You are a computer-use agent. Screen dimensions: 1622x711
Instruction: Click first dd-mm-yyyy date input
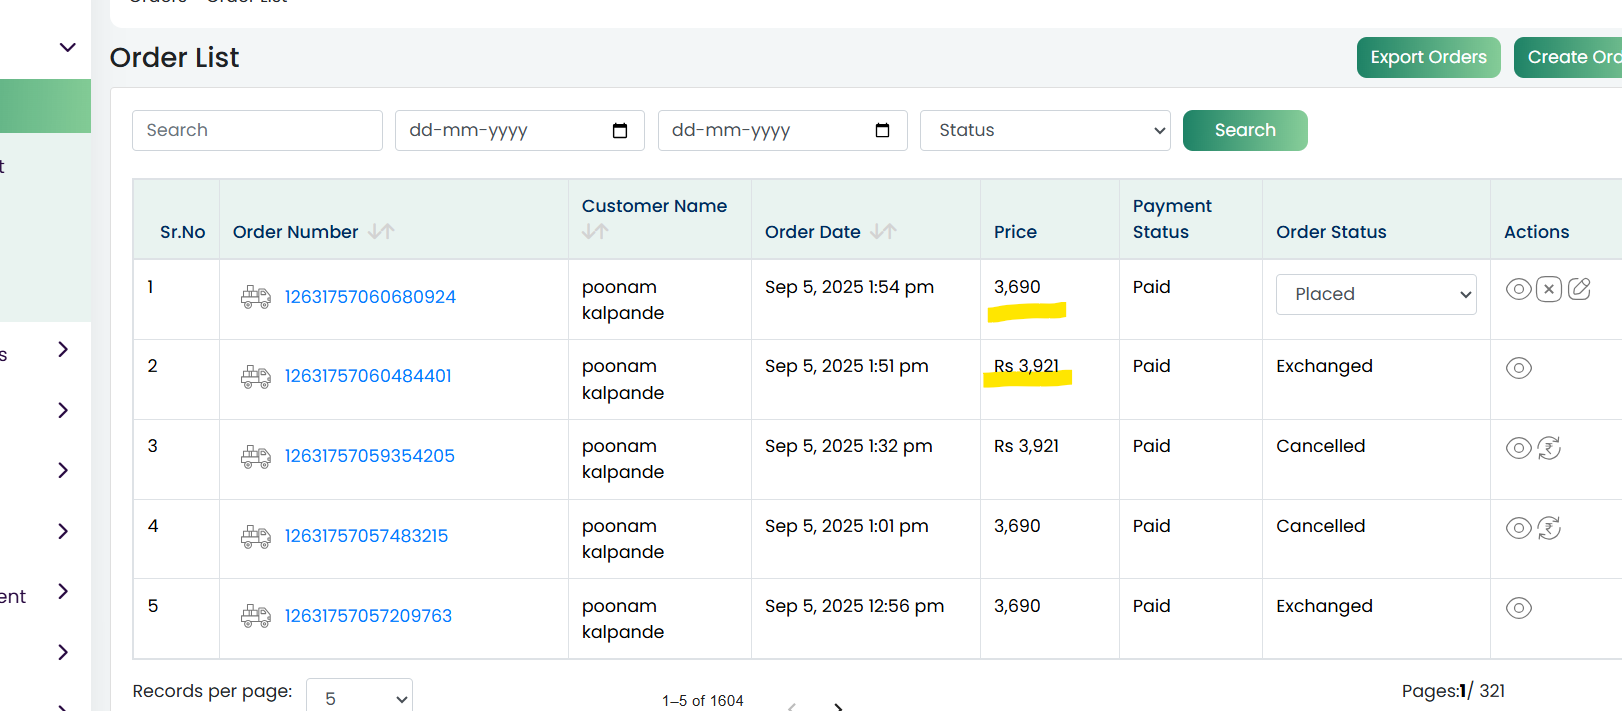(520, 130)
